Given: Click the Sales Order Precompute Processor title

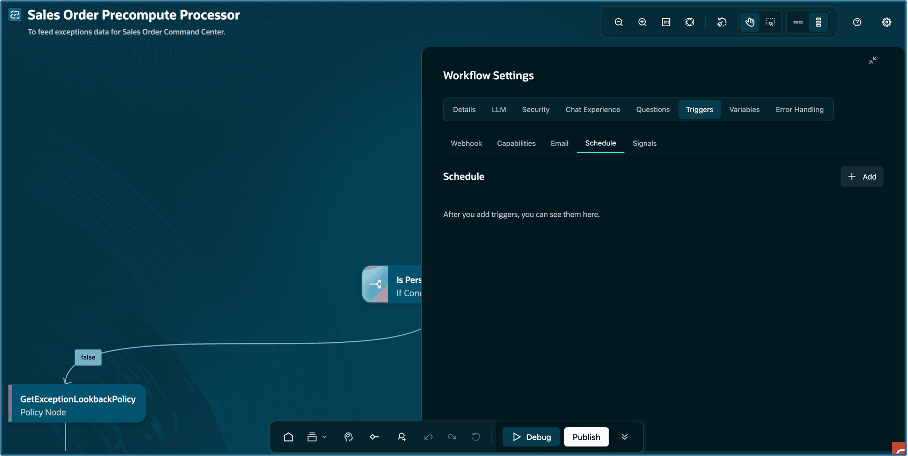Looking at the screenshot, I should (134, 15).
